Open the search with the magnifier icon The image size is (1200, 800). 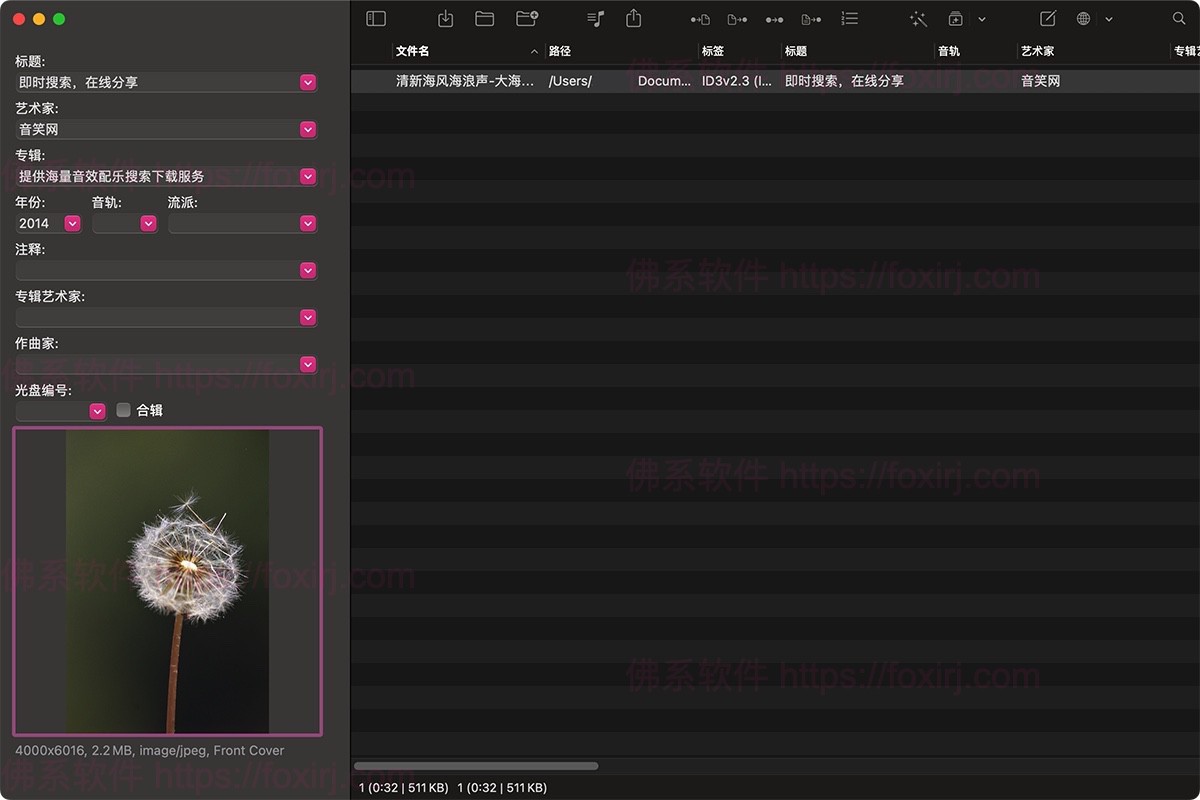(1179, 18)
